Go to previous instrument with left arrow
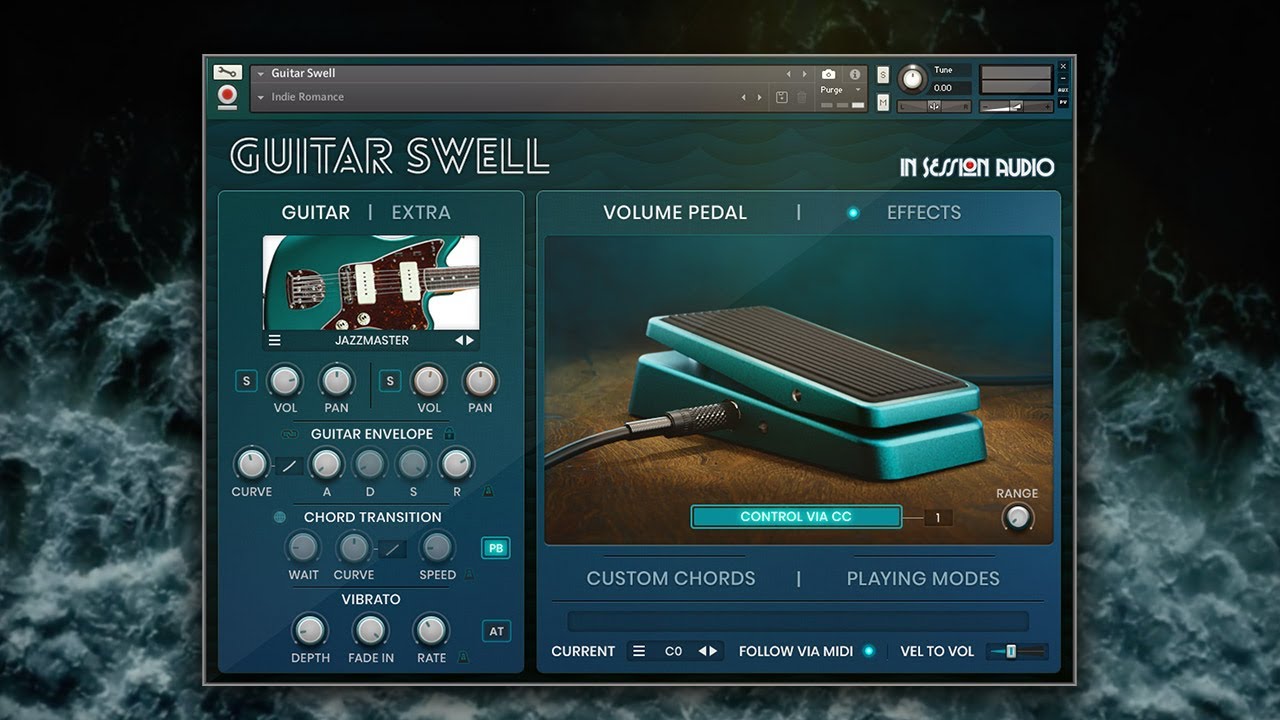This screenshot has height=720, width=1280. [788, 74]
